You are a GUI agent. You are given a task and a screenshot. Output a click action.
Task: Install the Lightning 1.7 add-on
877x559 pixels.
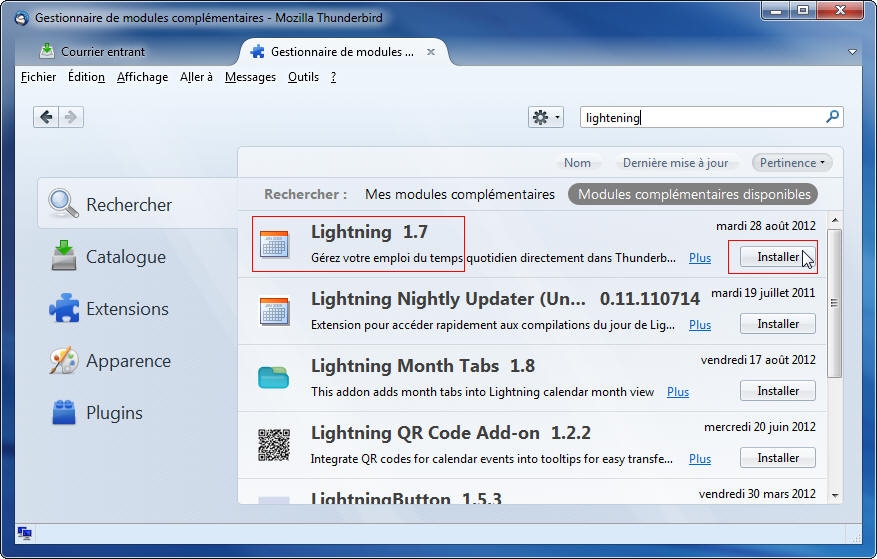[x=777, y=257]
